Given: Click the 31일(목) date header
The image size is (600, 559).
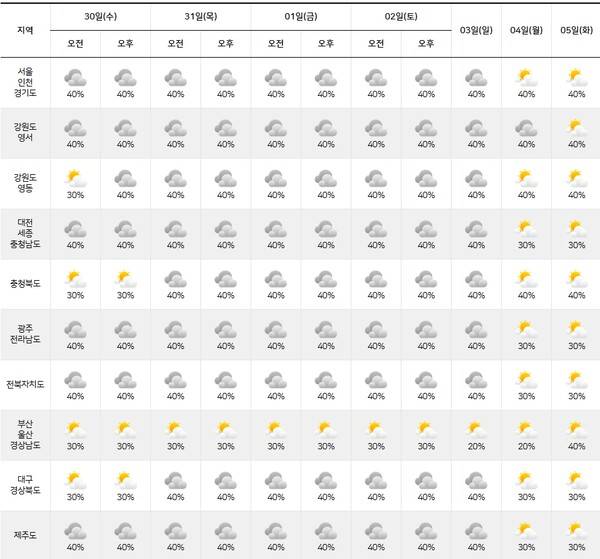Looking at the screenshot, I should click(201, 16).
